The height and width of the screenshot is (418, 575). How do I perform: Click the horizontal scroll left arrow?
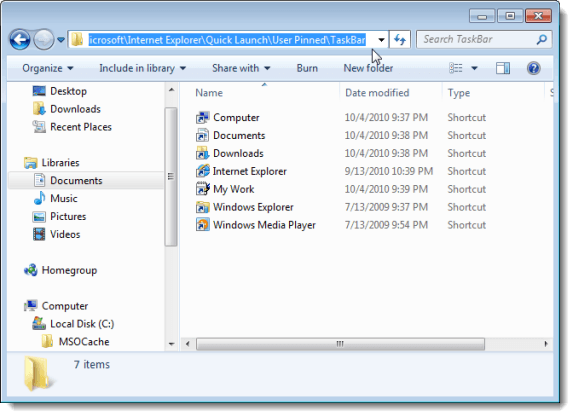[188, 344]
